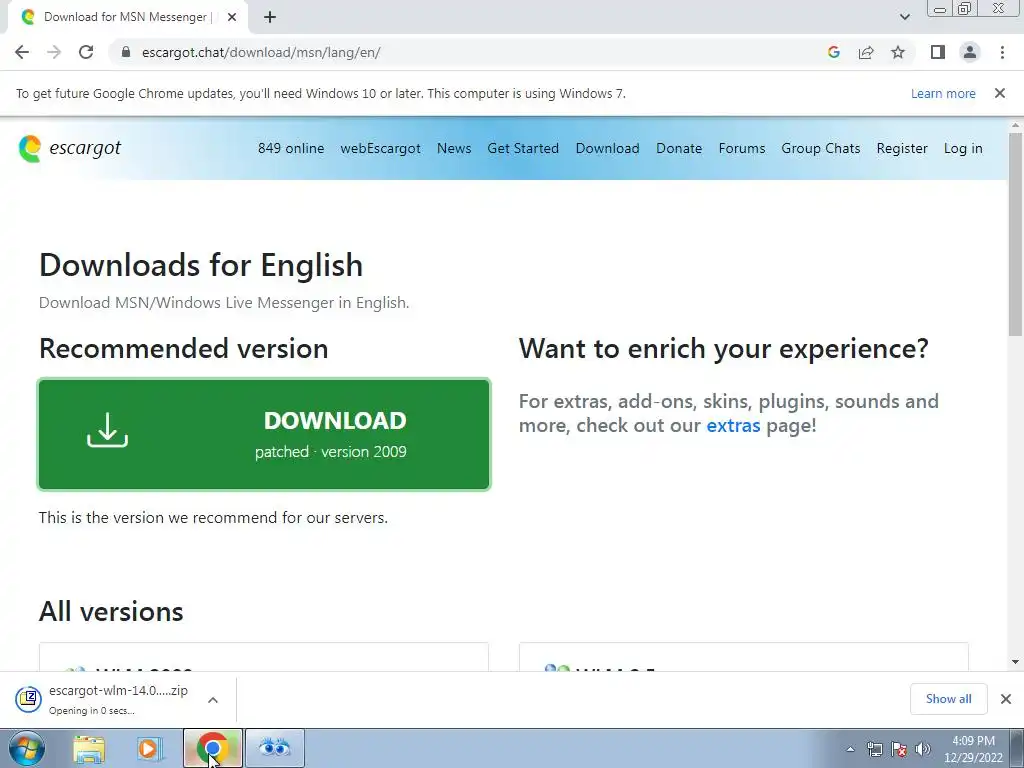1024x768 pixels.
Task: Open the News page
Action: [x=454, y=148]
